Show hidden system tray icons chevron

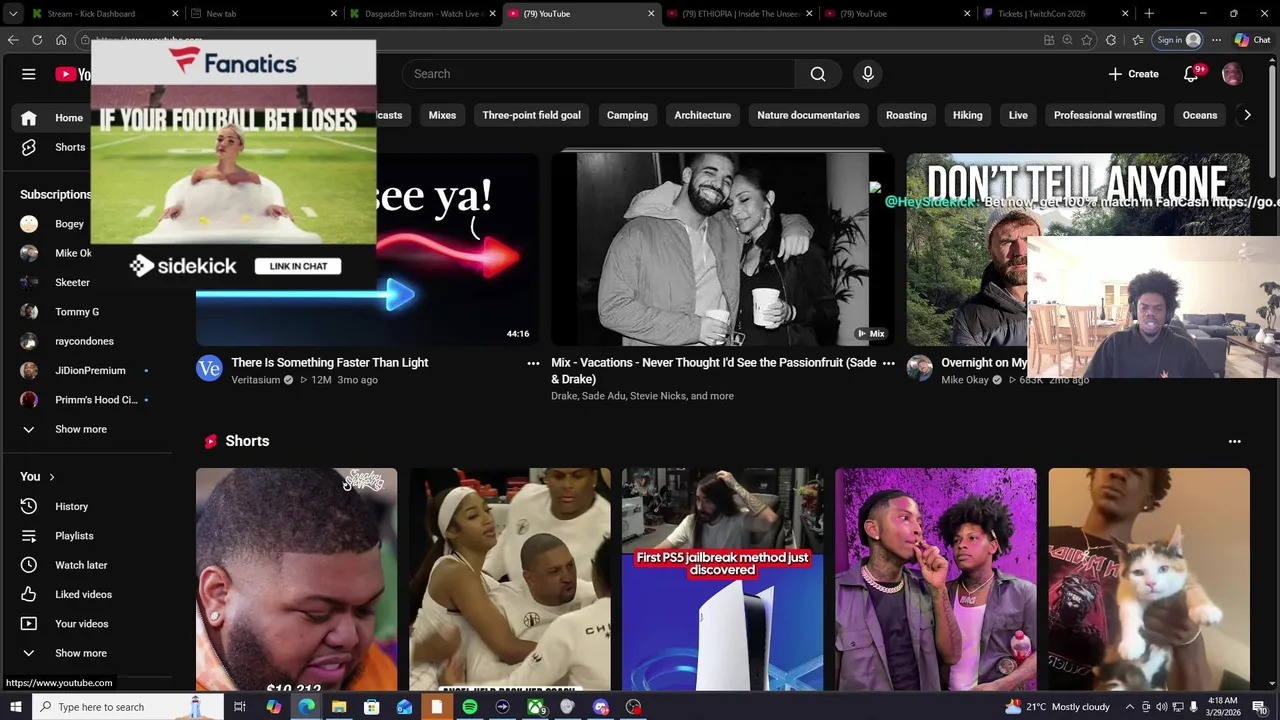pyautogui.click(x=1130, y=707)
